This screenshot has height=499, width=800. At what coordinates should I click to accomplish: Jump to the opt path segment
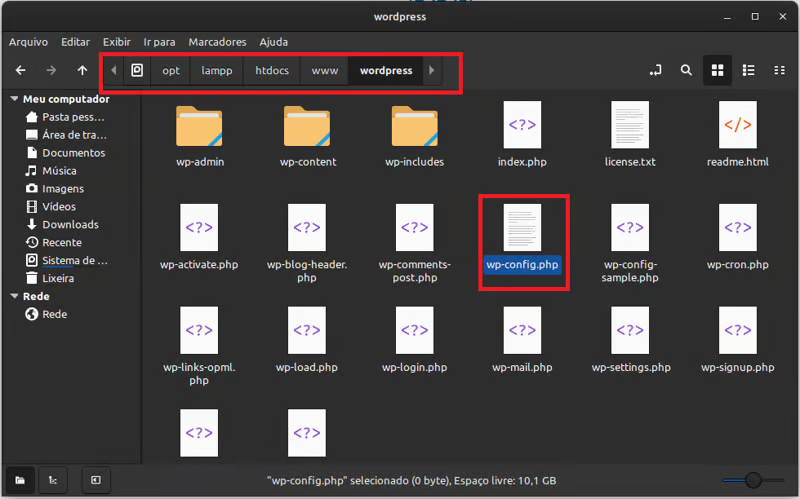(x=171, y=70)
